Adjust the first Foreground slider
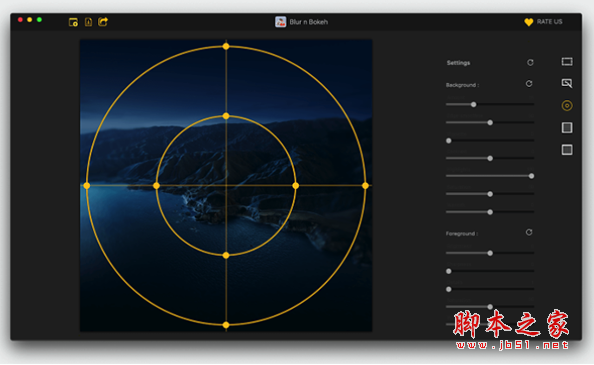 coord(490,253)
